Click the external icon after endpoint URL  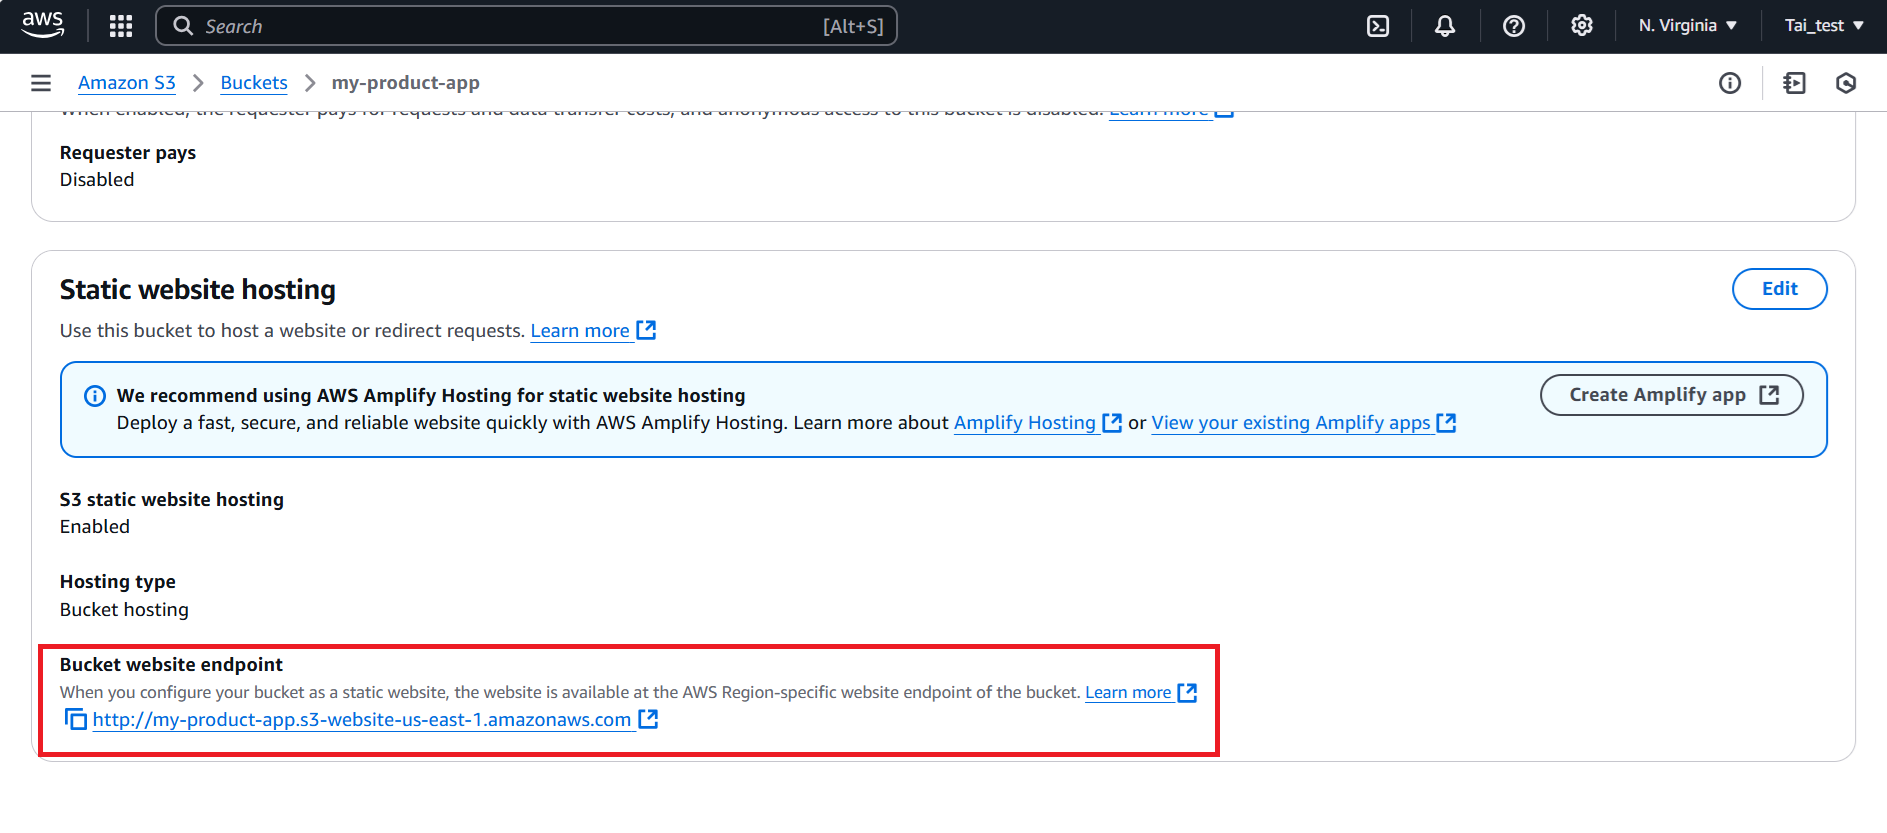(648, 719)
